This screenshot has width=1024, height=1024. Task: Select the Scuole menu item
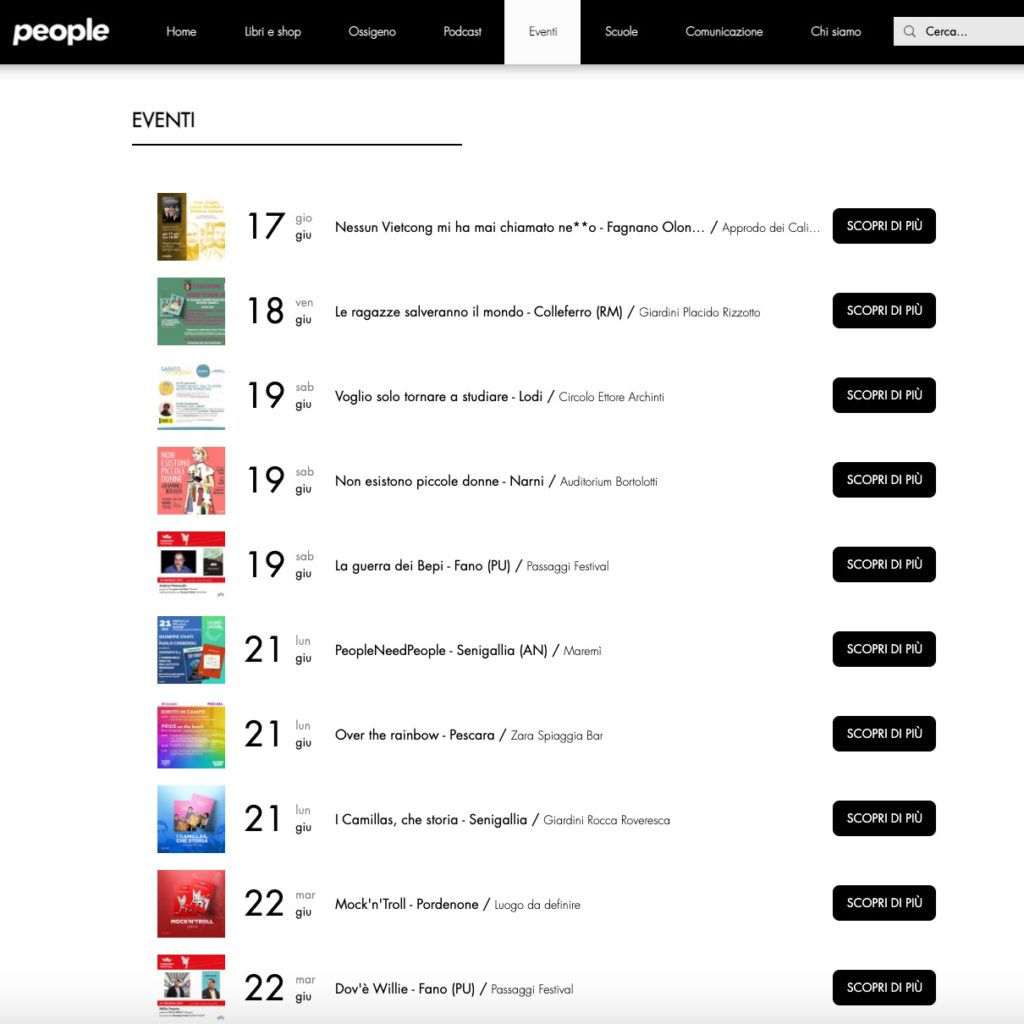coord(621,31)
